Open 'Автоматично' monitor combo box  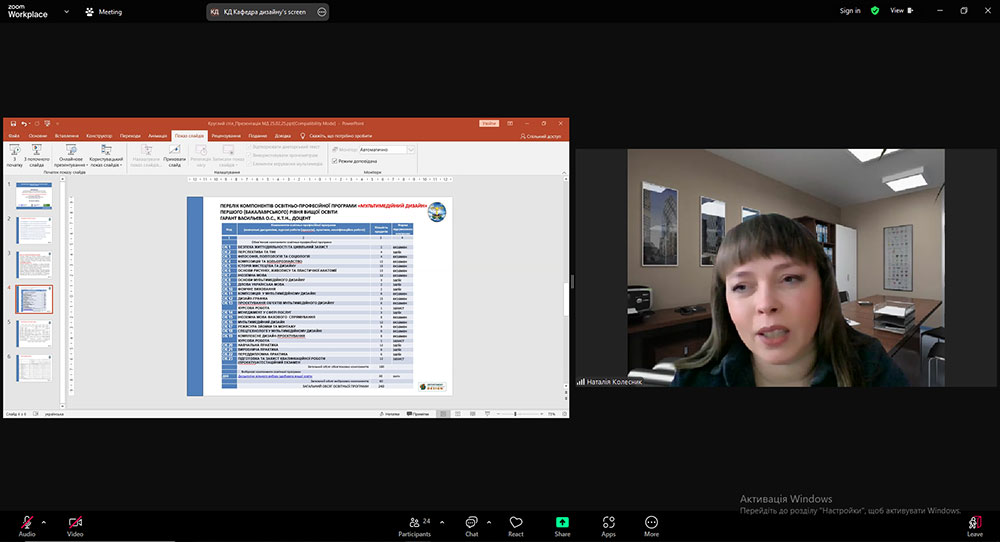[386, 150]
